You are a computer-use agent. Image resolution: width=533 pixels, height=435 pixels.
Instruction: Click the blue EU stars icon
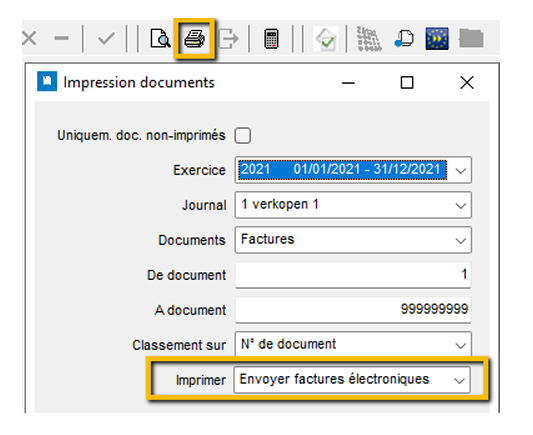pyautogui.click(x=437, y=39)
